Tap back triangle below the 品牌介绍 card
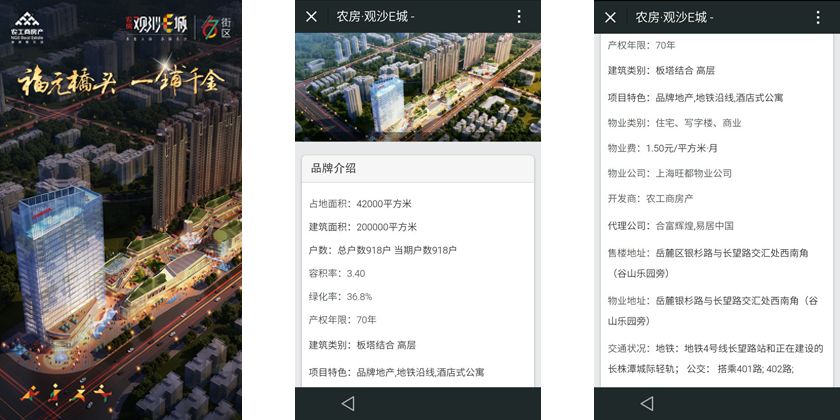 (348, 403)
